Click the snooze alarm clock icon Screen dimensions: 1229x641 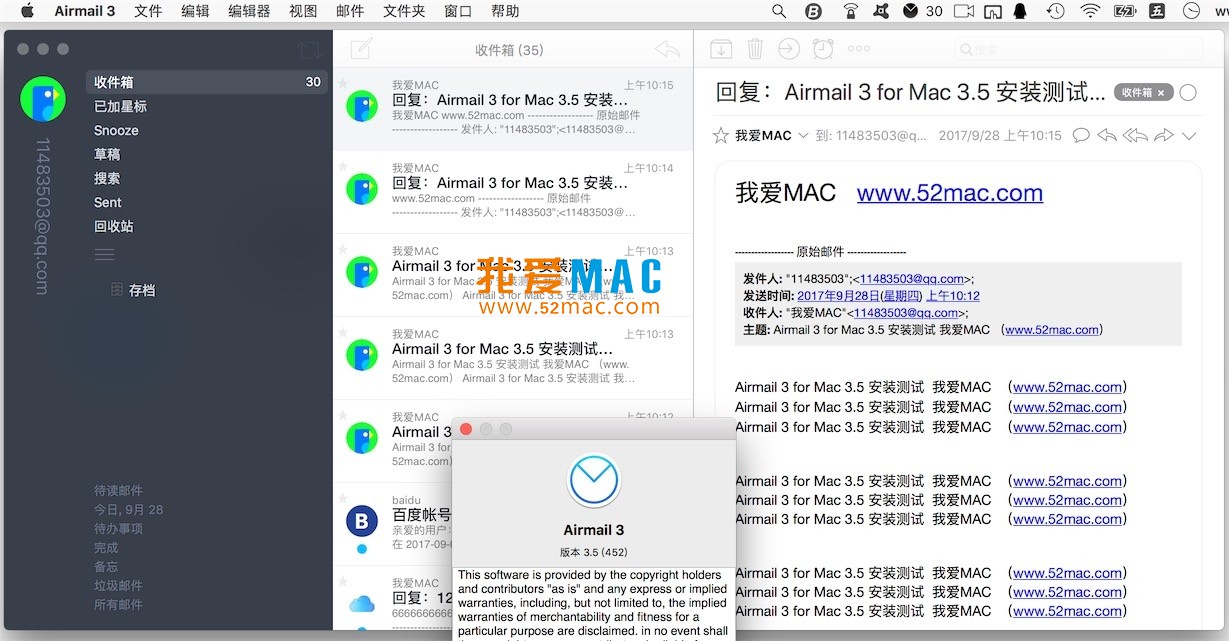click(x=823, y=49)
